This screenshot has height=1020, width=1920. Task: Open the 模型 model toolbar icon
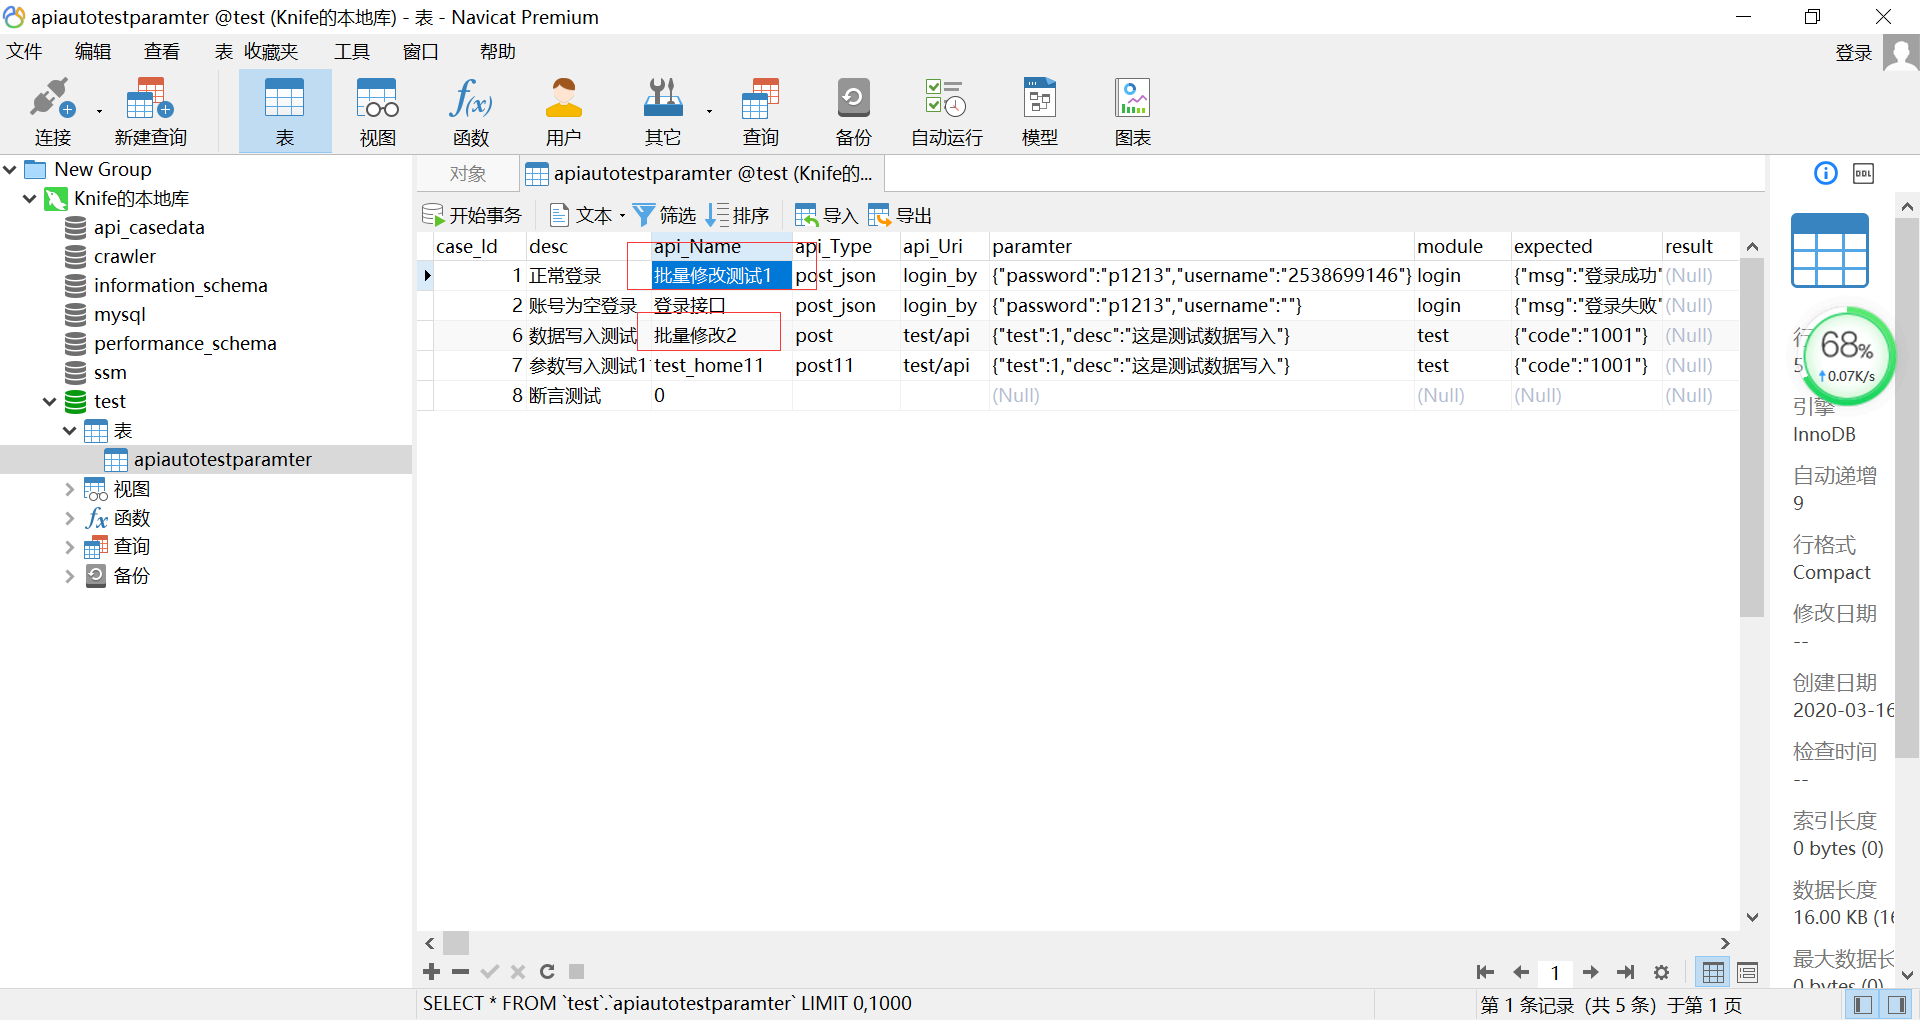click(x=1040, y=111)
